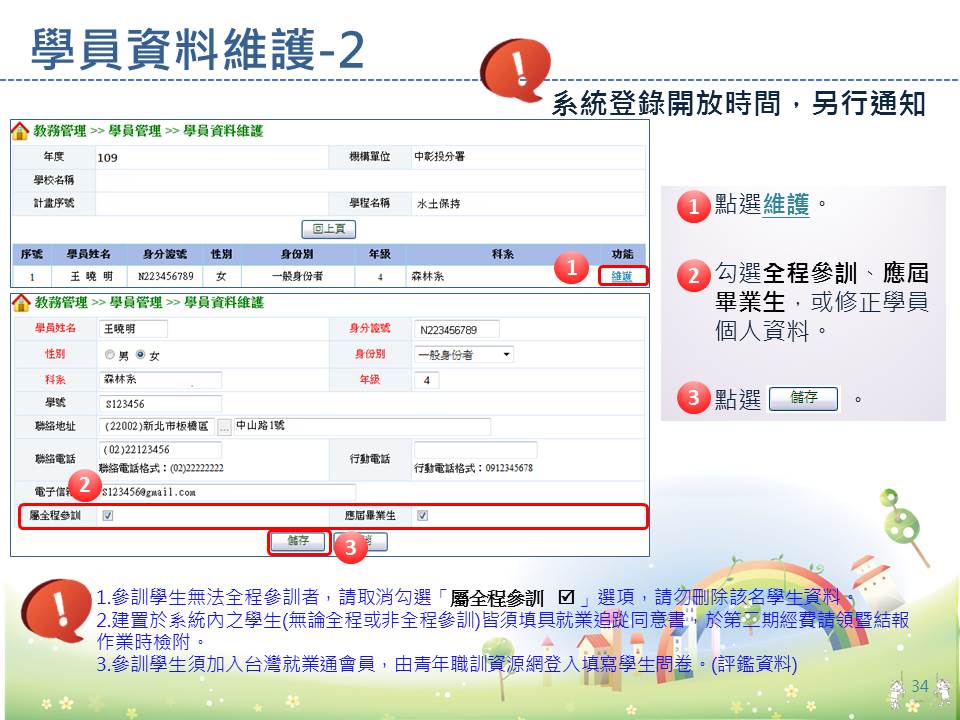Toggle the 屬全程參訓 checkbox
The height and width of the screenshot is (720, 960).
click(108, 516)
